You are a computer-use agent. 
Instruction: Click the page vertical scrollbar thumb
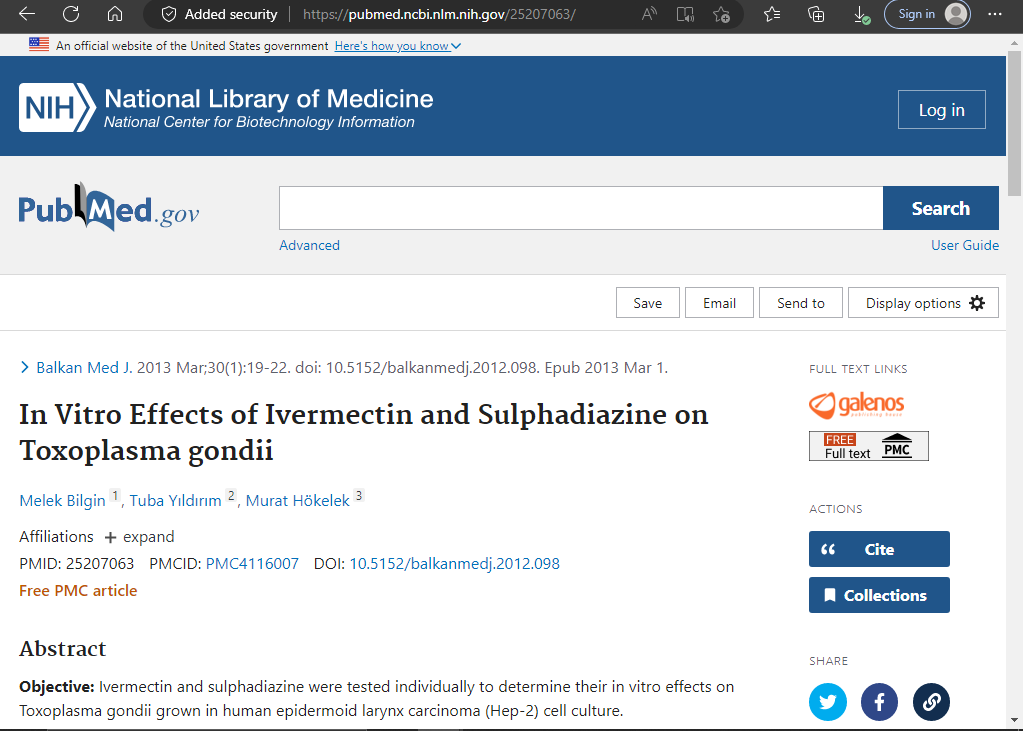coord(1015,123)
